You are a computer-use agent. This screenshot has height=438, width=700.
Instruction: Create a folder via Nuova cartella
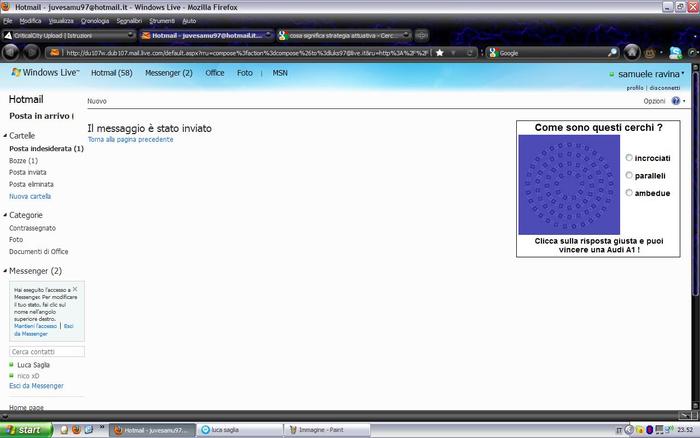30,196
